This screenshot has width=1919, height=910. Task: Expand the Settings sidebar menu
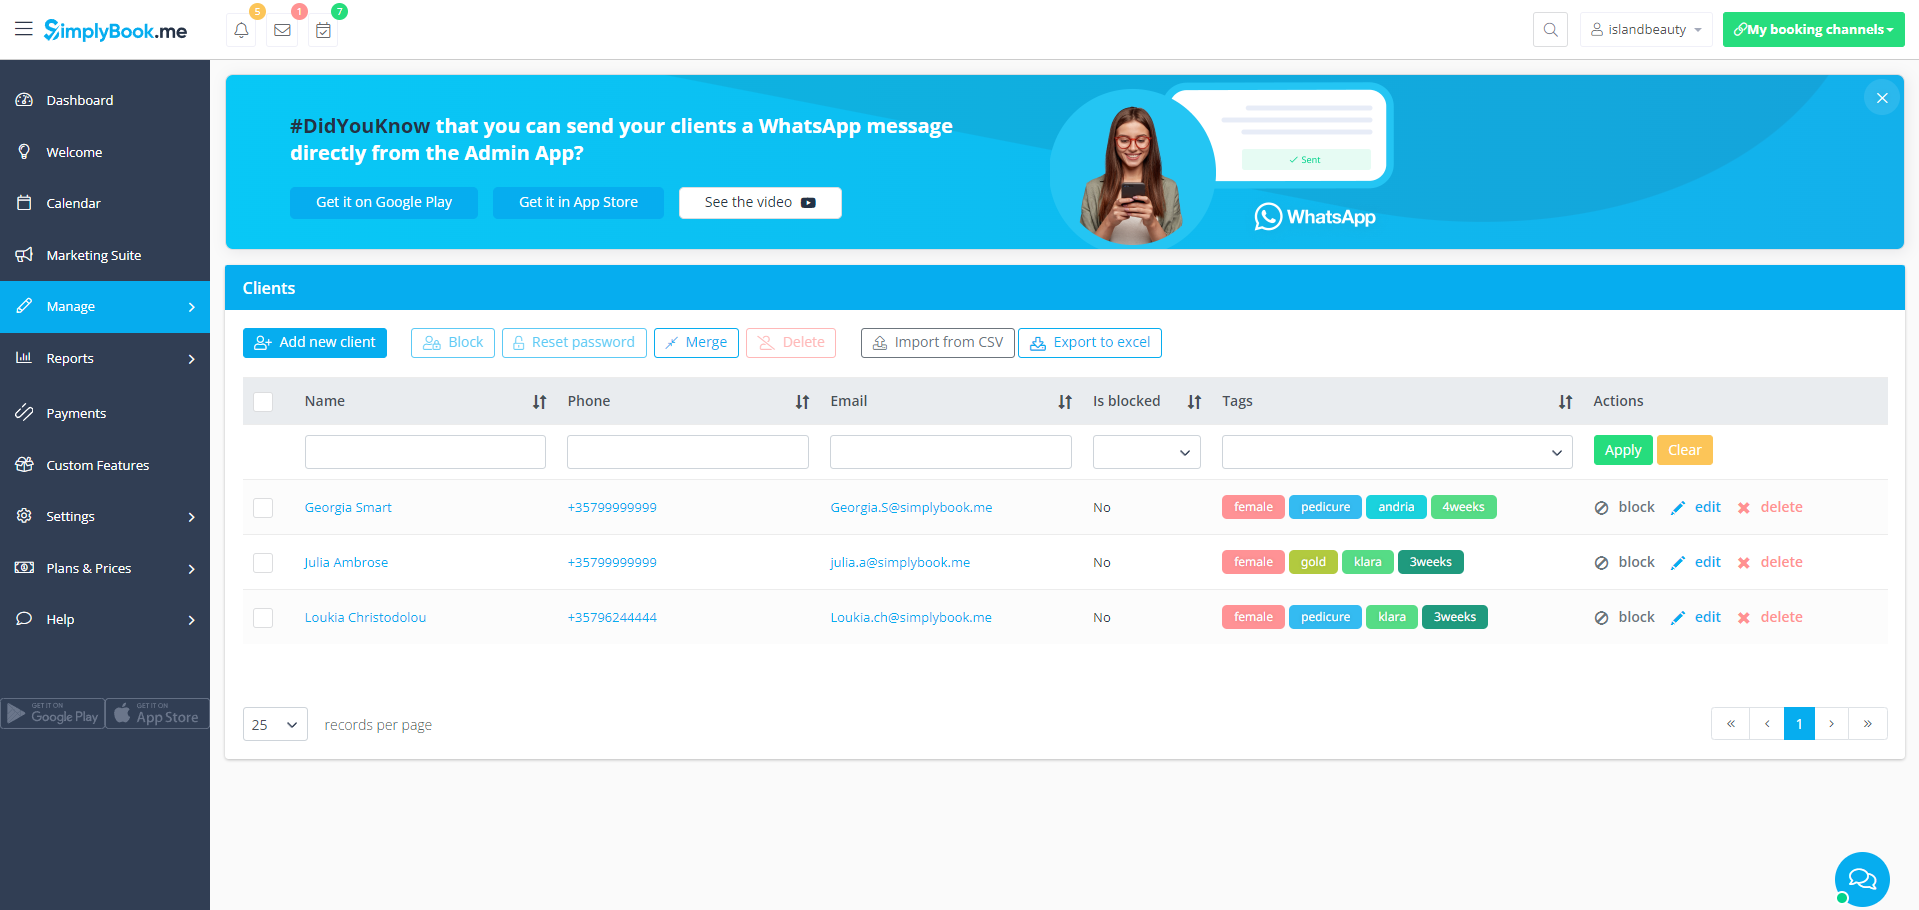[x=105, y=516]
